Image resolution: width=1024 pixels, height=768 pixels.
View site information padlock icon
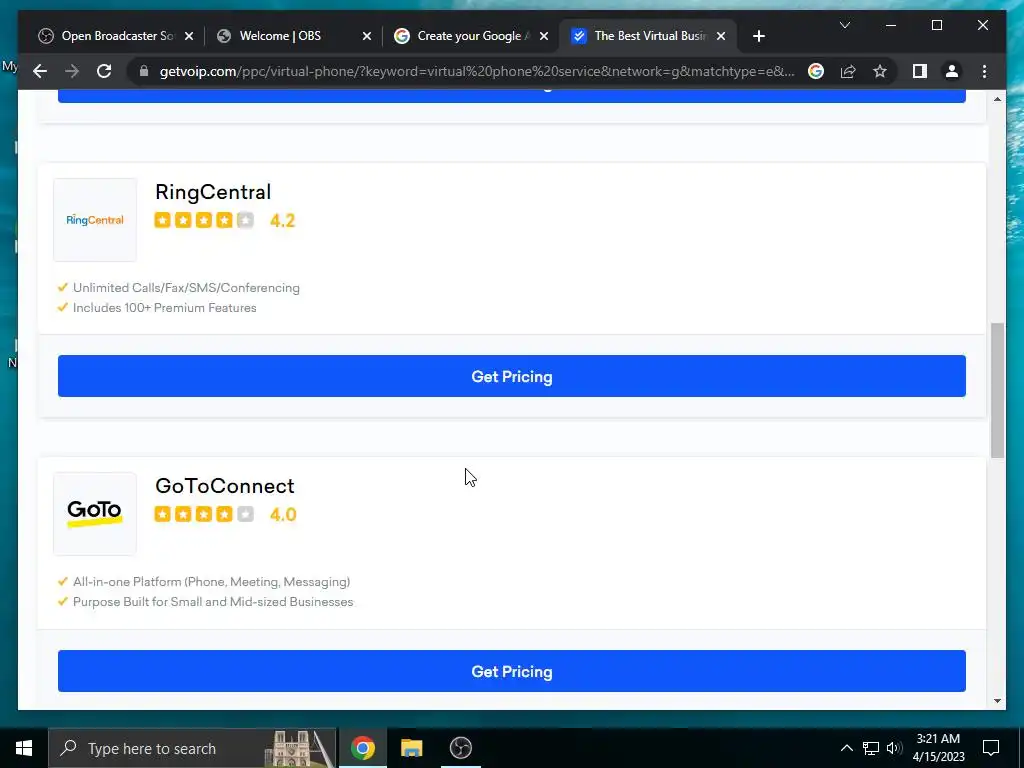144,71
